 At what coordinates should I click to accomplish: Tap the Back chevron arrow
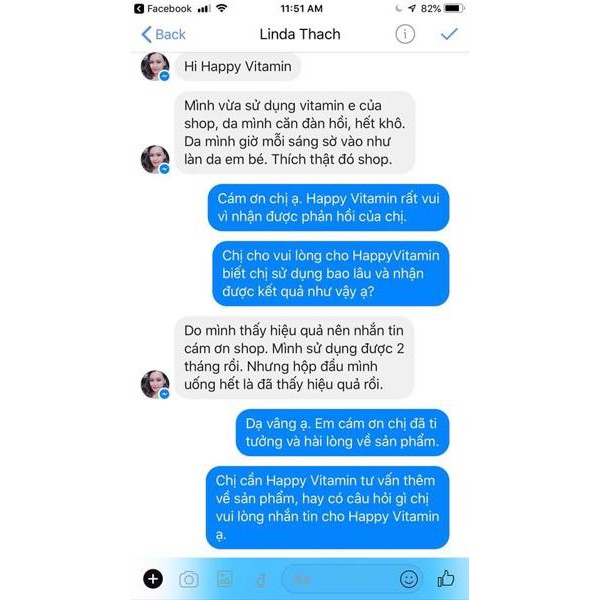[x=147, y=34]
